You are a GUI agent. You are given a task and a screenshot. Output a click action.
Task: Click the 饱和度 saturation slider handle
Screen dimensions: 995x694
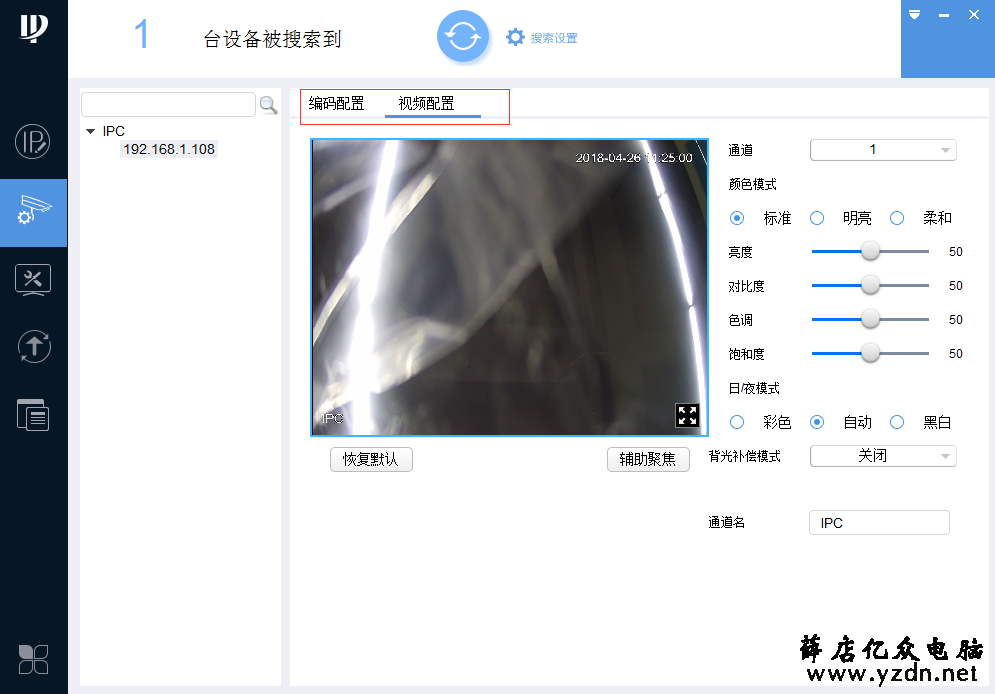point(870,353)
